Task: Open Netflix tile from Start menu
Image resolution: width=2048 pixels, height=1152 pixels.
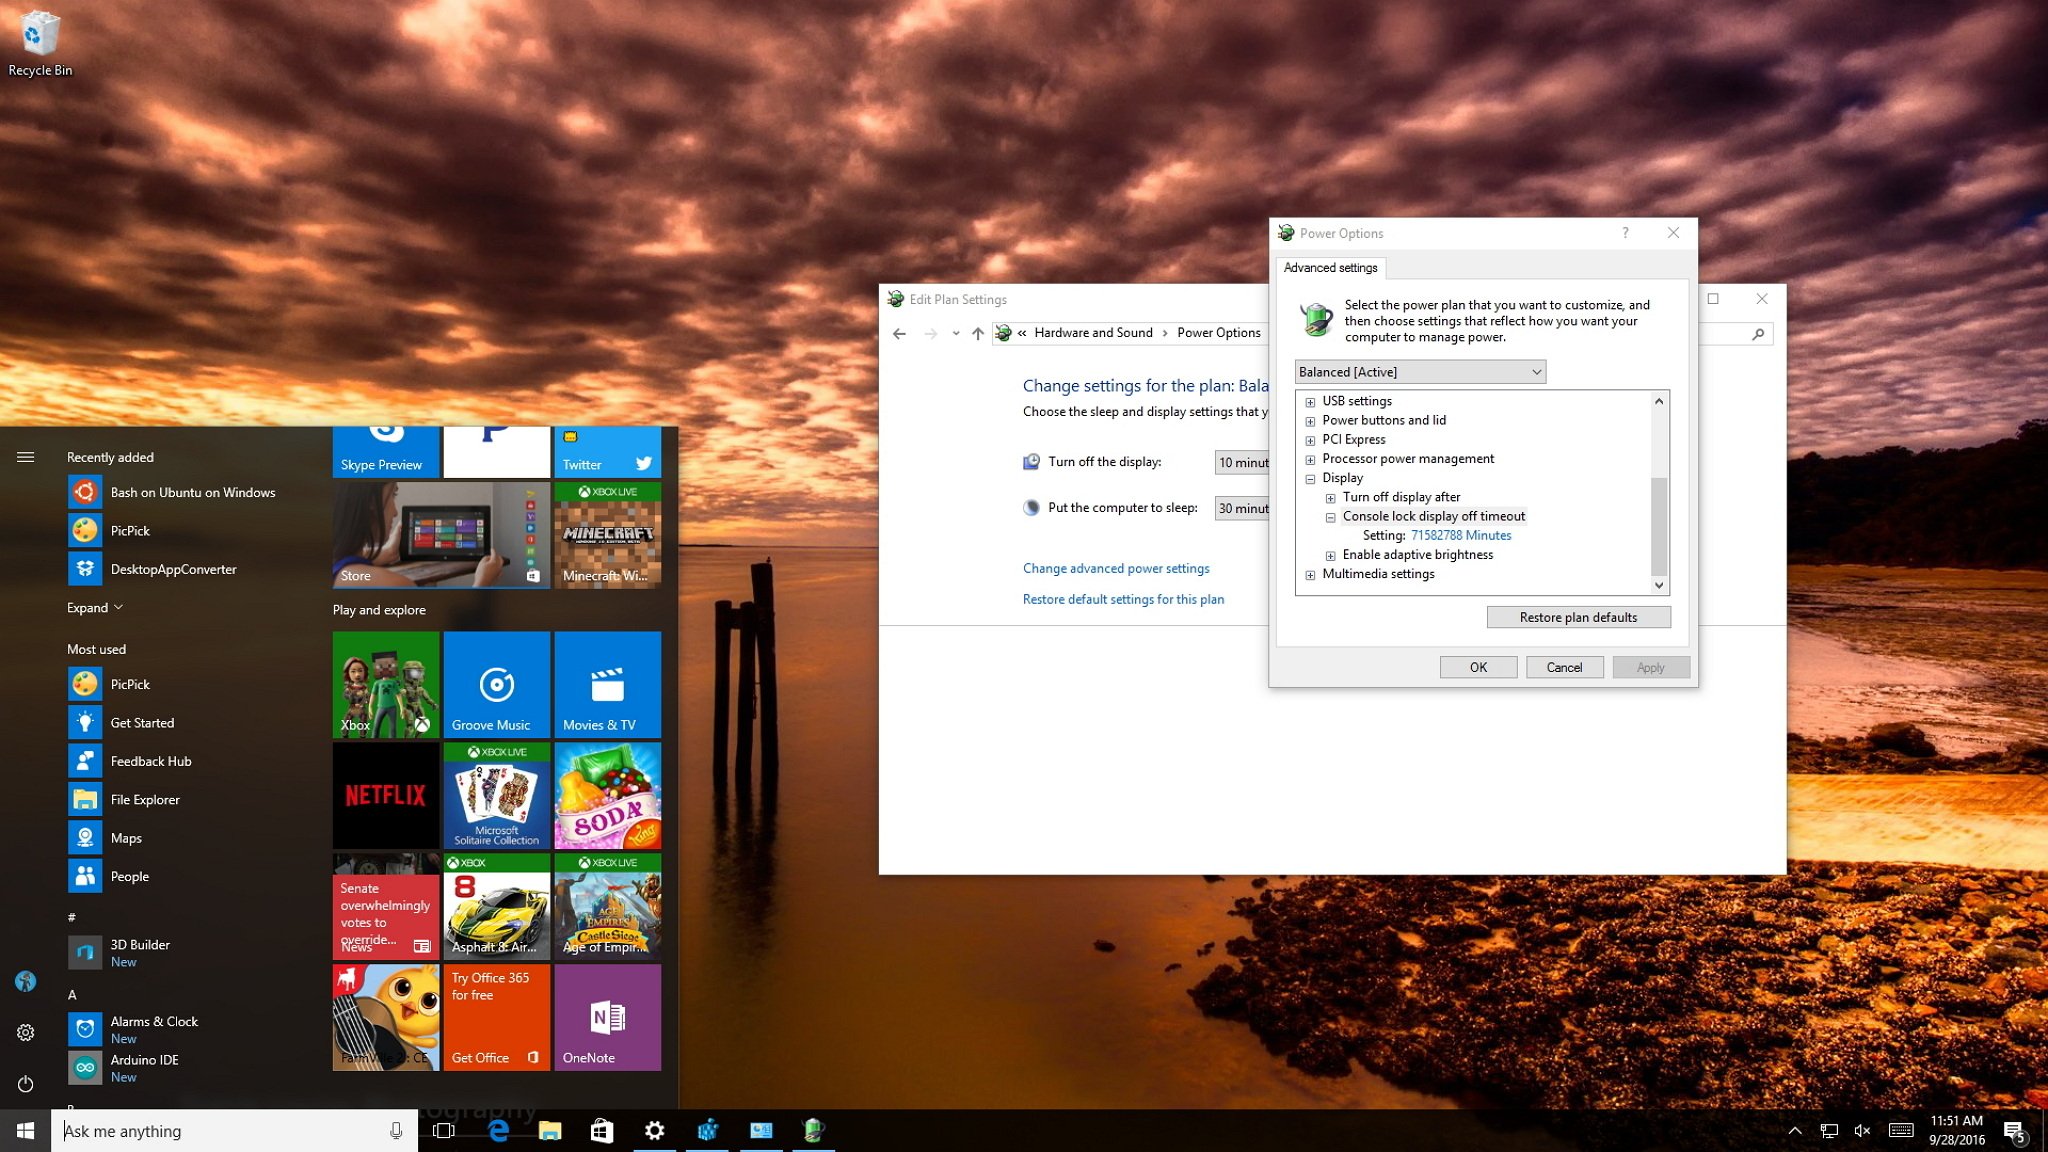Action: tap(384, 795)
